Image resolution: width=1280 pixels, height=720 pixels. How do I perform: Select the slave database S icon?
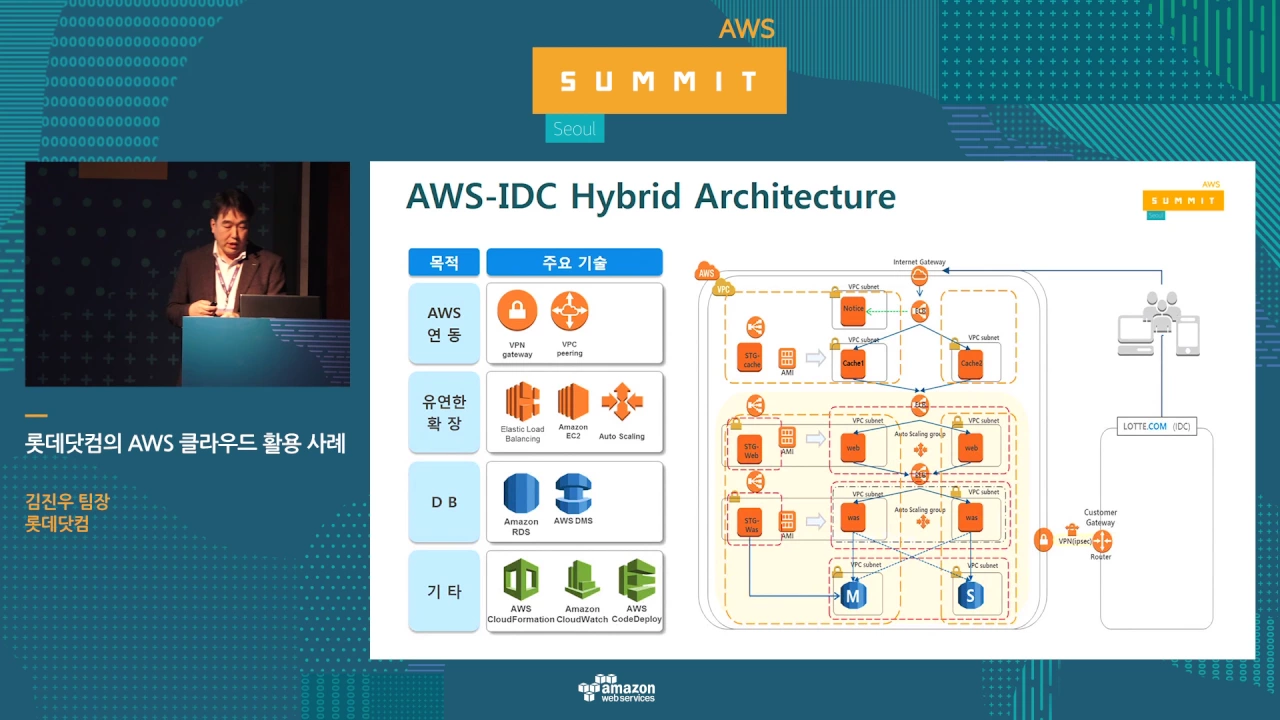969,596
